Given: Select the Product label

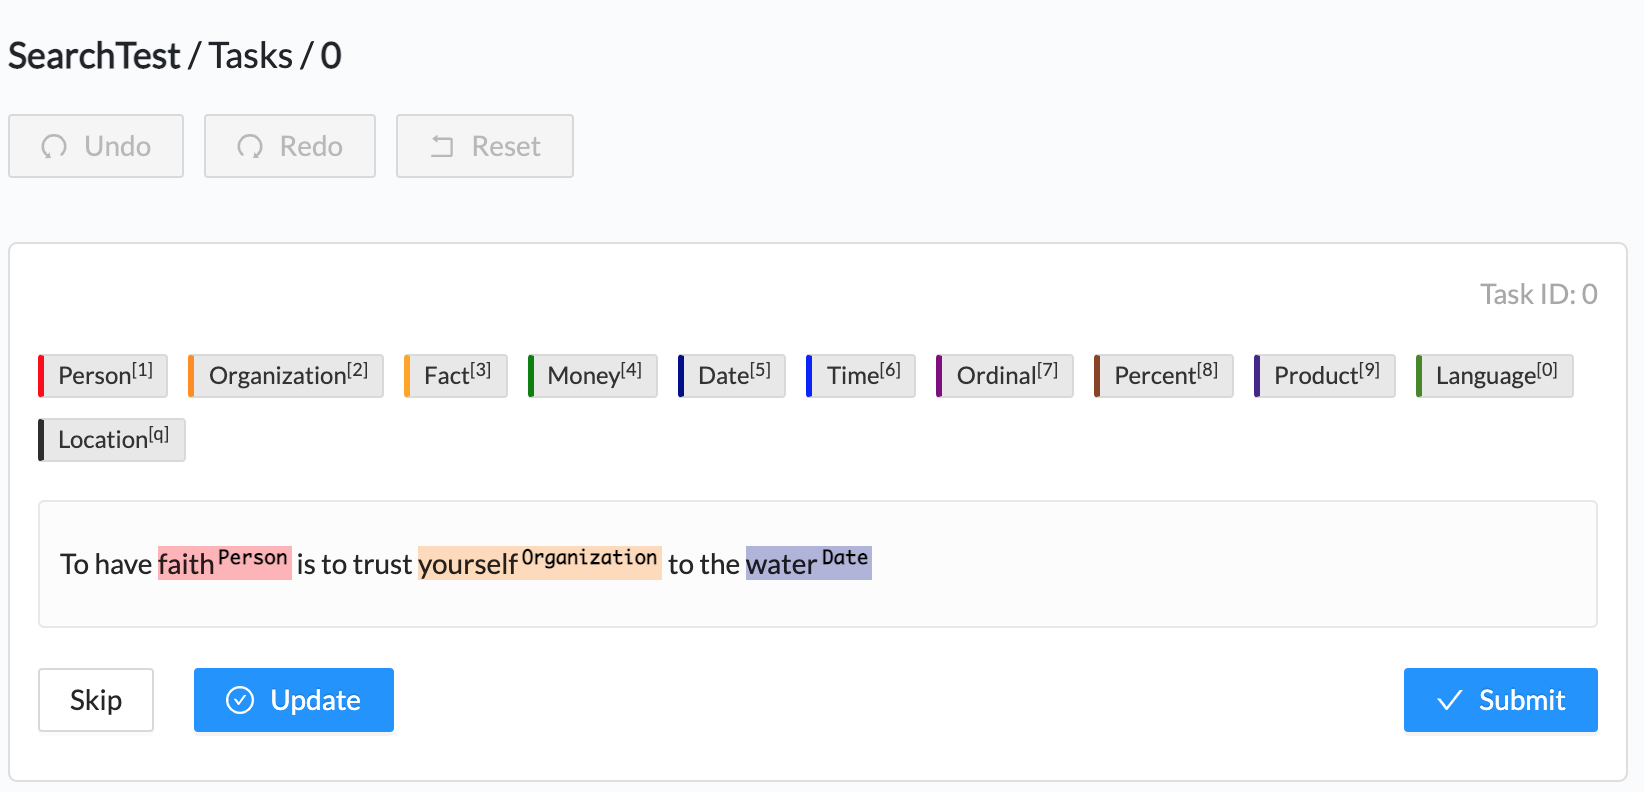Looking at the screenshot, I should click(1326, 376).
